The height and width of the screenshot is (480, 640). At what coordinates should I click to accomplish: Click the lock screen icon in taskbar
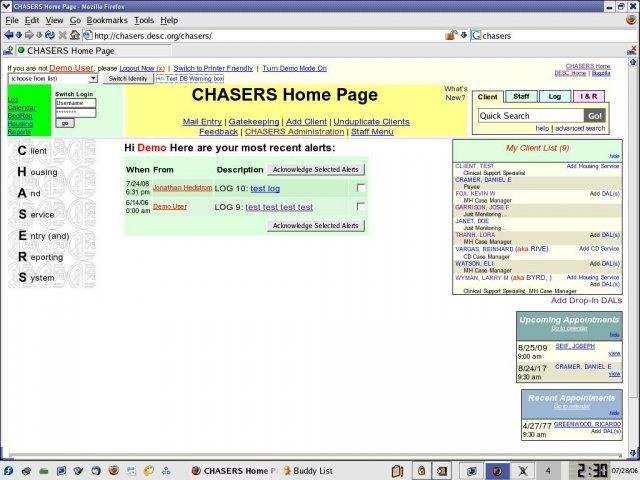[421, 471]
